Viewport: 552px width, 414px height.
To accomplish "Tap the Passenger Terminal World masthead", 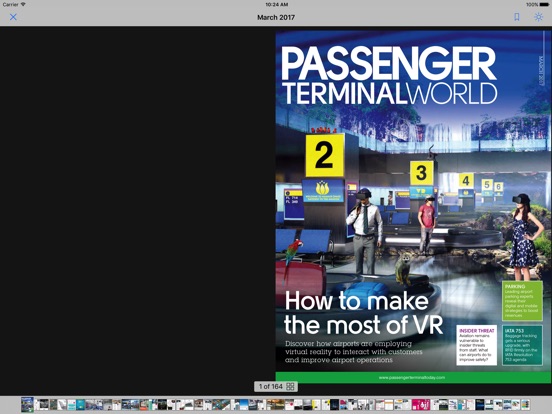I will click(x=389, y=75).
